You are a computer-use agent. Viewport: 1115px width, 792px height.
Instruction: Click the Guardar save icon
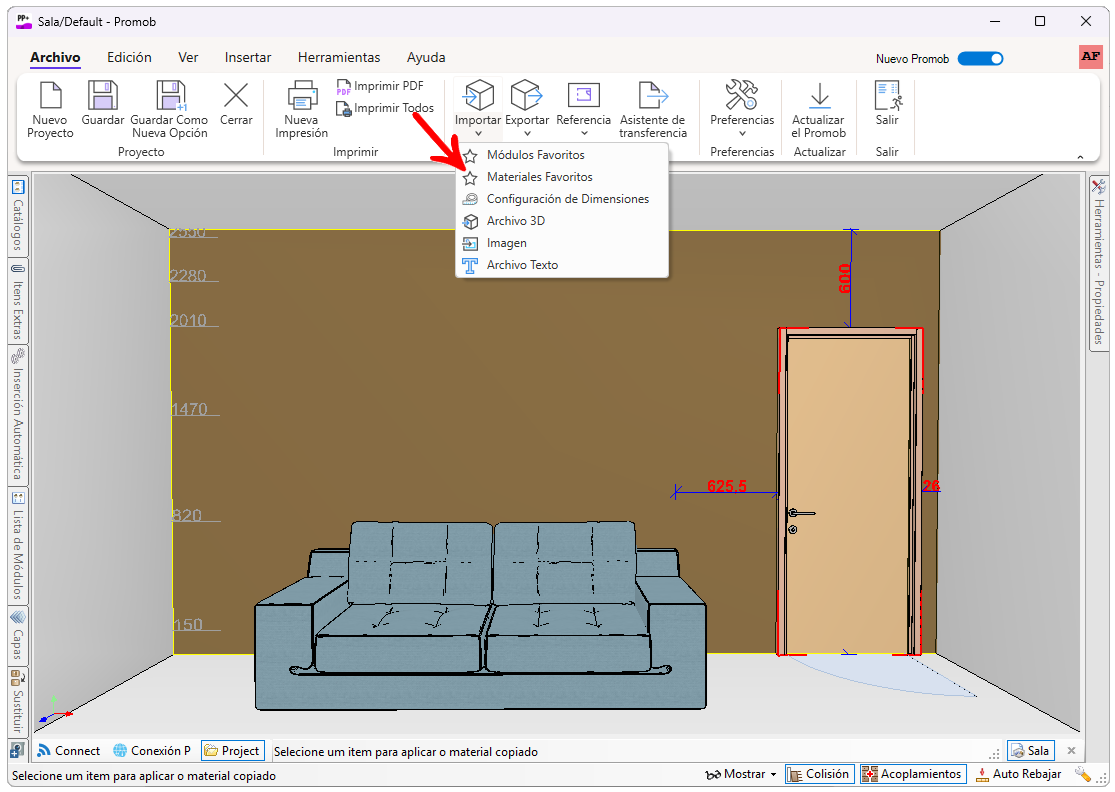click(x=103, y=97)
